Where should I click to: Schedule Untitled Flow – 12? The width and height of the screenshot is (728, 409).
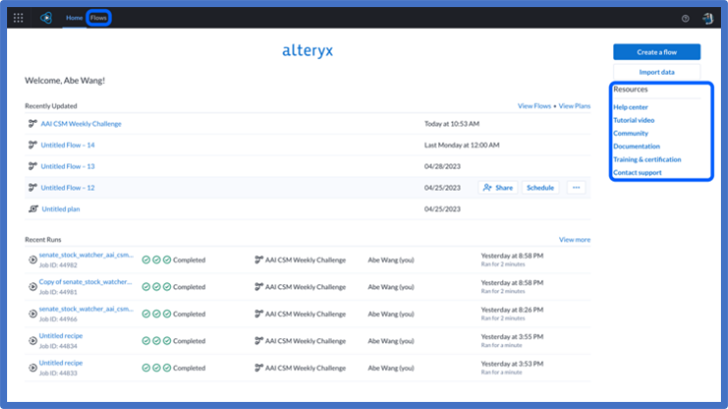coord(540,188)
